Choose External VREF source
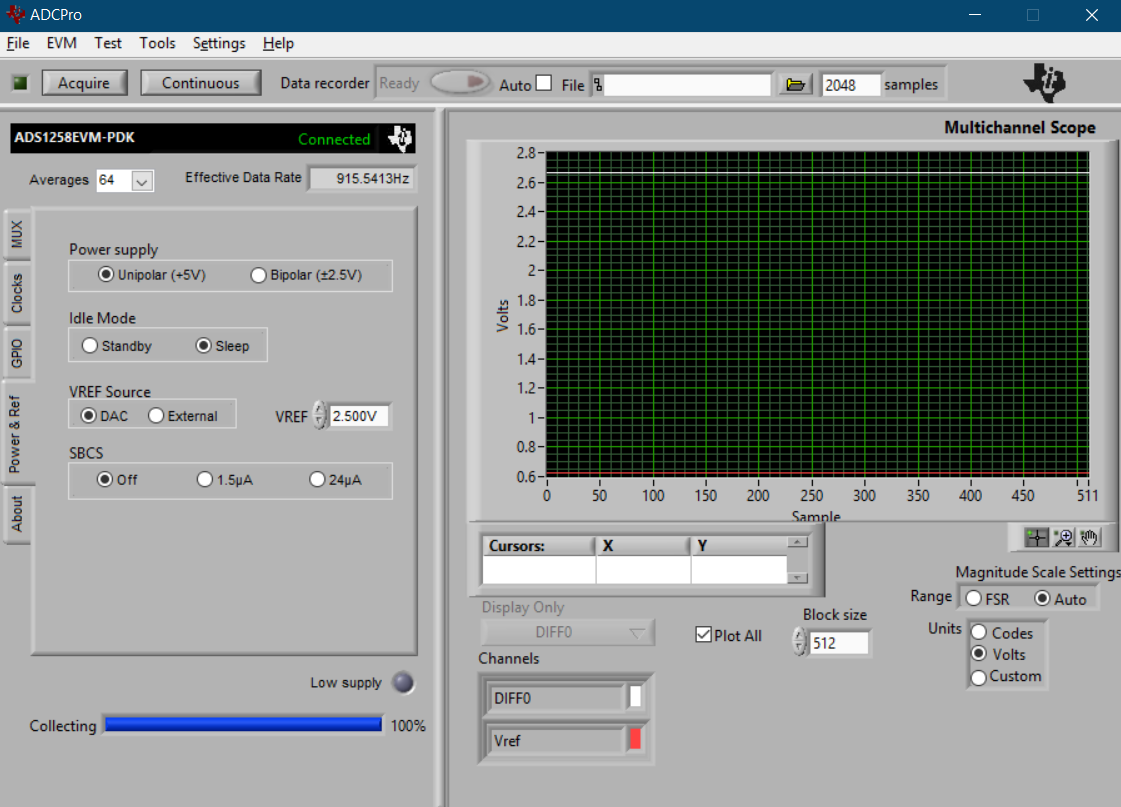Image resolution: width=1121 pixels, height=807 pixels. (x=156, y=416)
